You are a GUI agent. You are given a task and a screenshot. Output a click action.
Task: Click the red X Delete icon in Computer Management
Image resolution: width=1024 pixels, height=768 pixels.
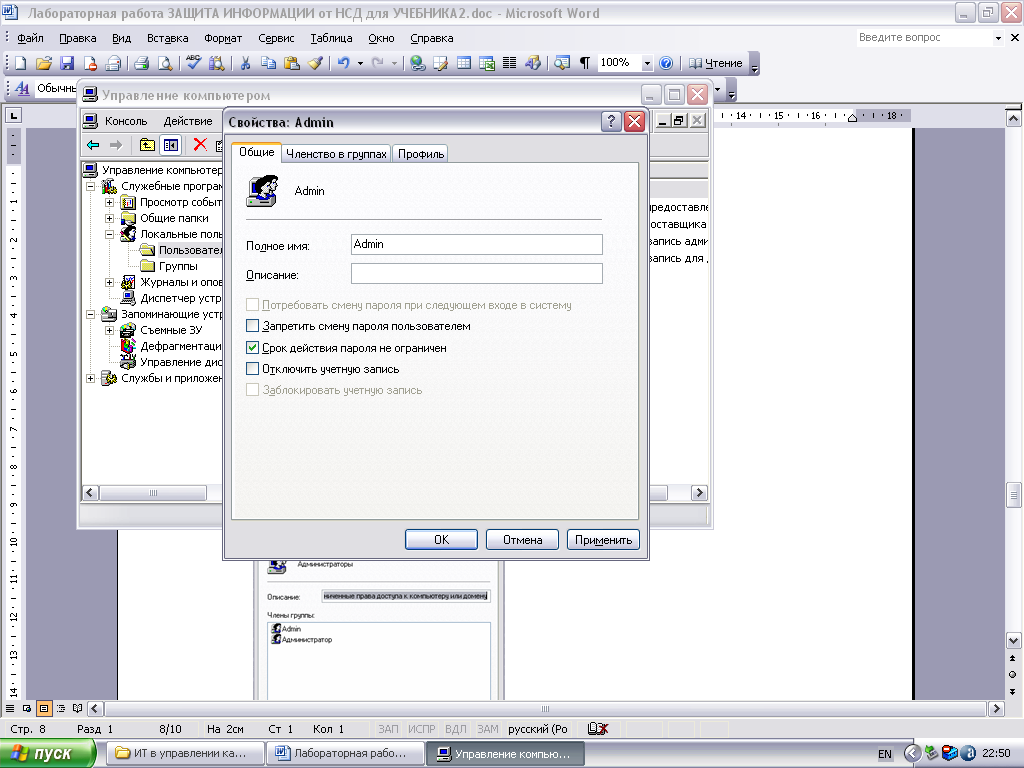(x=200, y=145)
